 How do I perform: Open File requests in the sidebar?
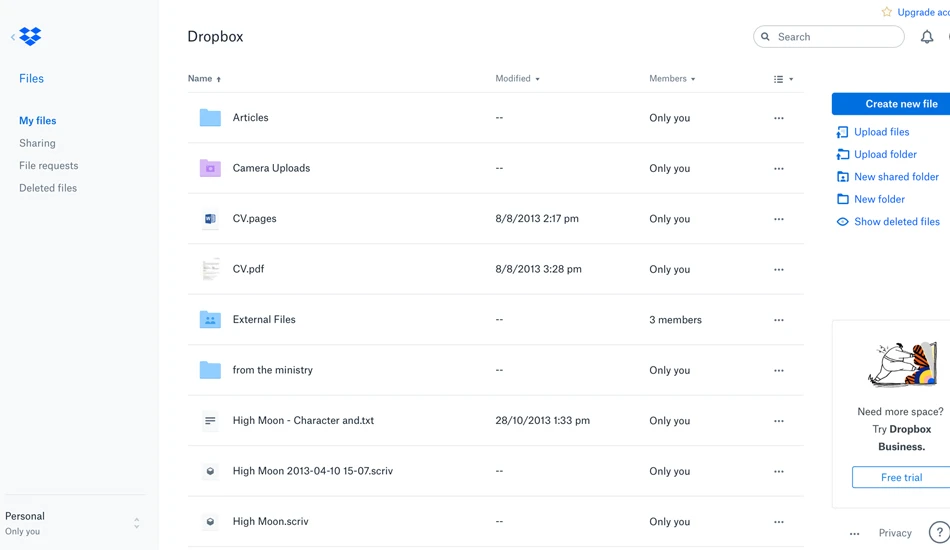tap(48, 165)
